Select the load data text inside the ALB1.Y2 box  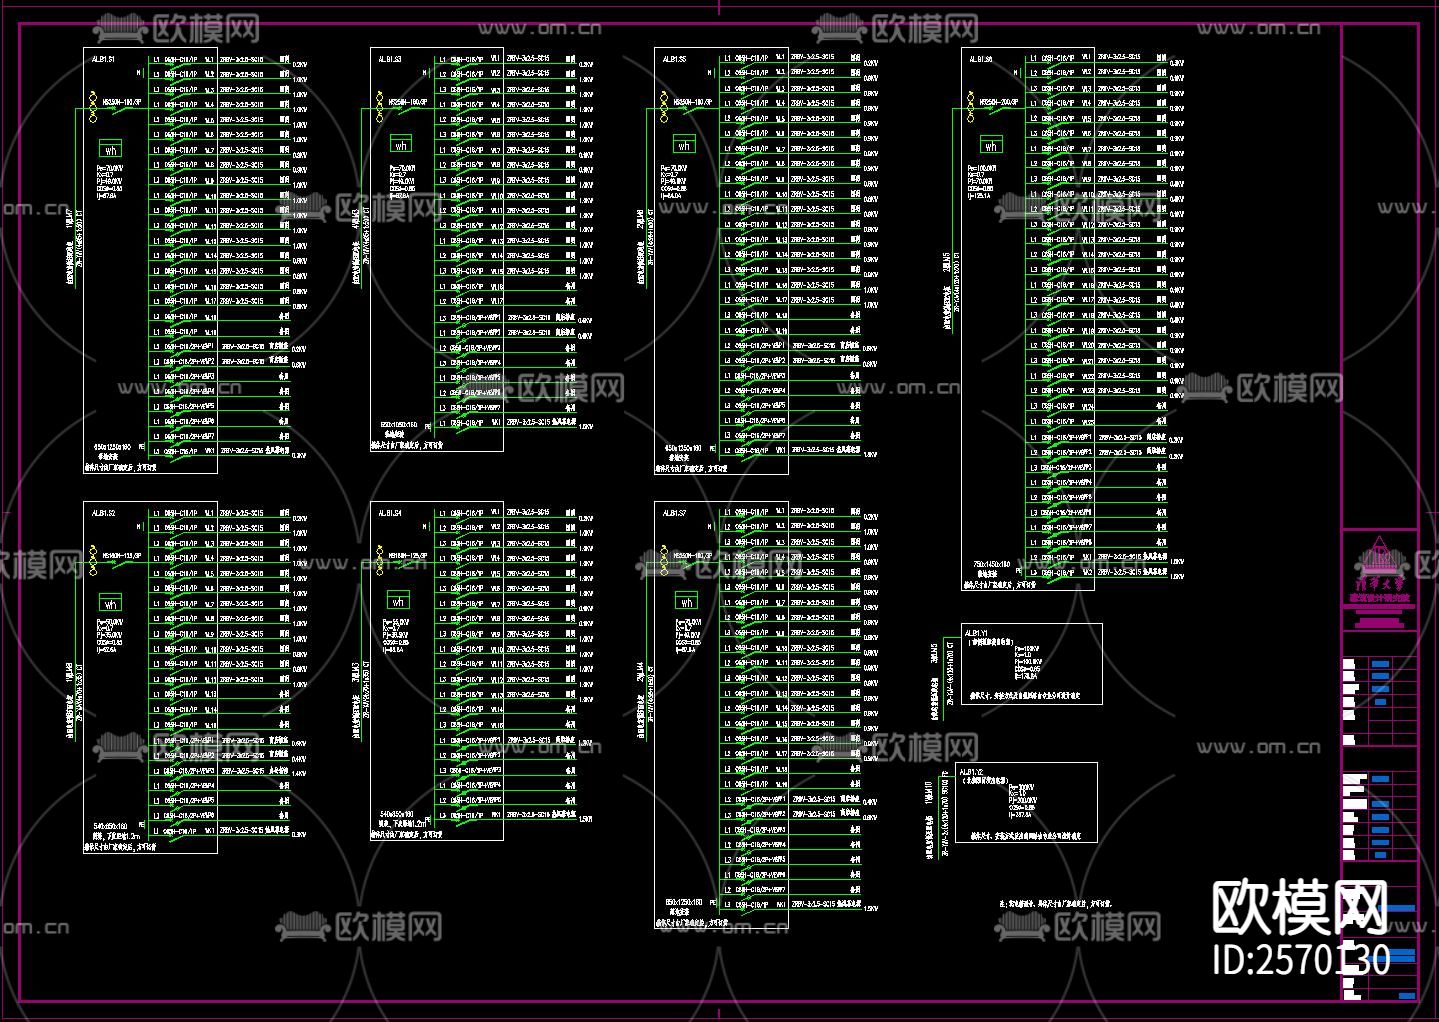(1025, 801)
